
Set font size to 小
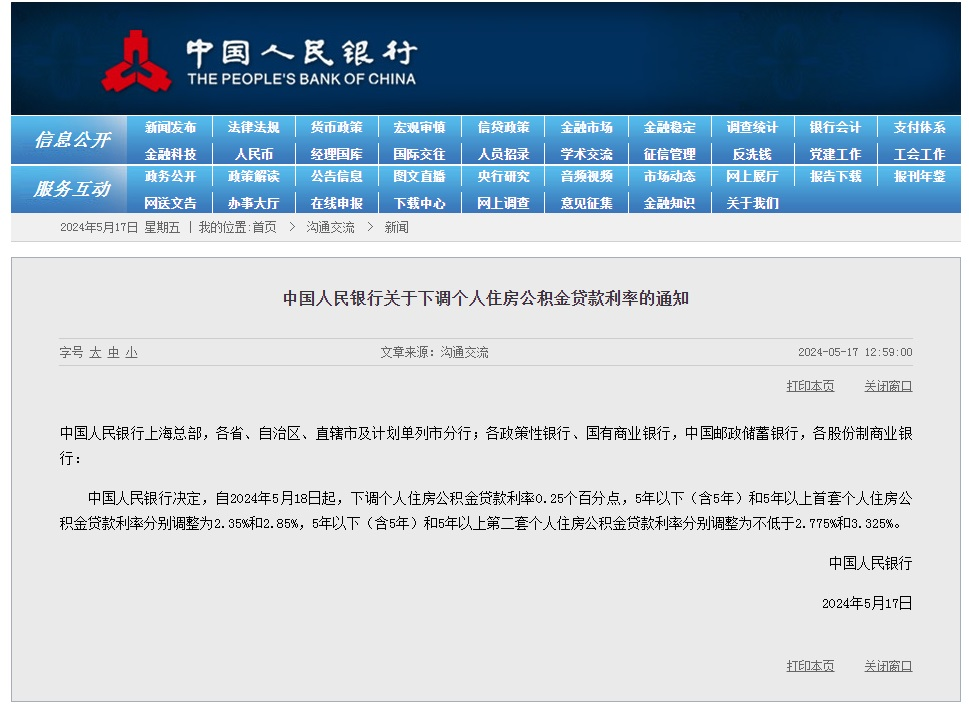pos(131,352)
